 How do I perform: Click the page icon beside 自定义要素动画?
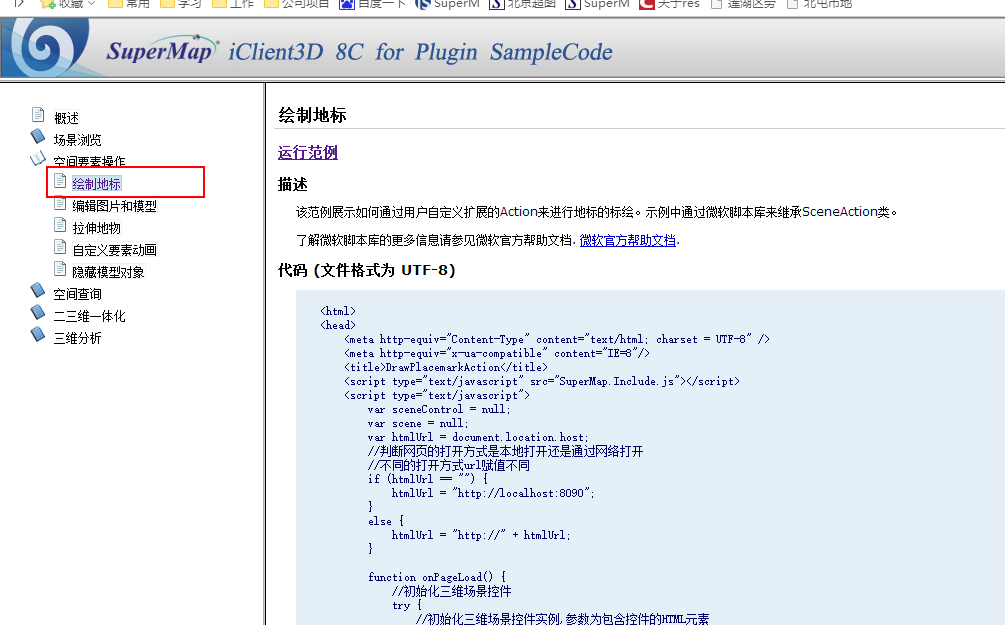[x=60, y=247]
